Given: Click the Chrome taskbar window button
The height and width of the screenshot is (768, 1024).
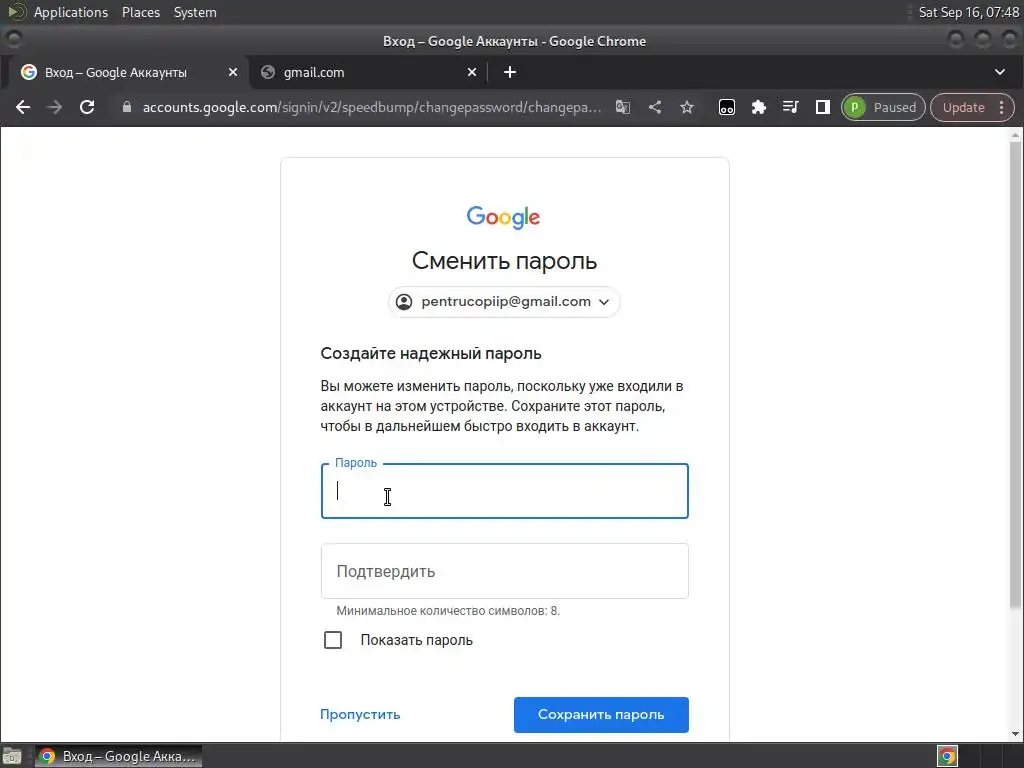Looking at the screenshot, I should pos(118,756).
